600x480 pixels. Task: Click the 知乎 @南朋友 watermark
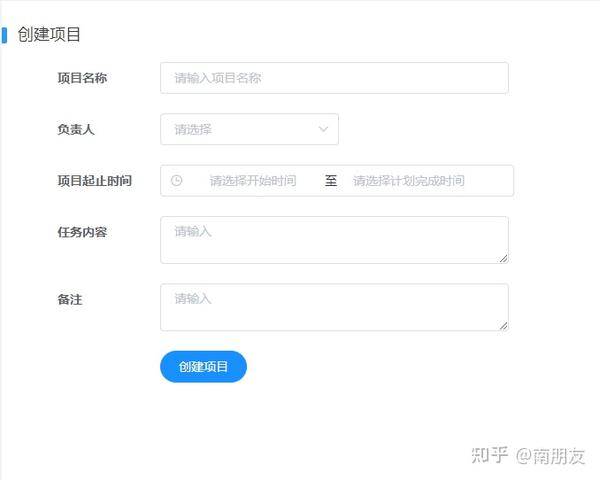click(528, 456)
